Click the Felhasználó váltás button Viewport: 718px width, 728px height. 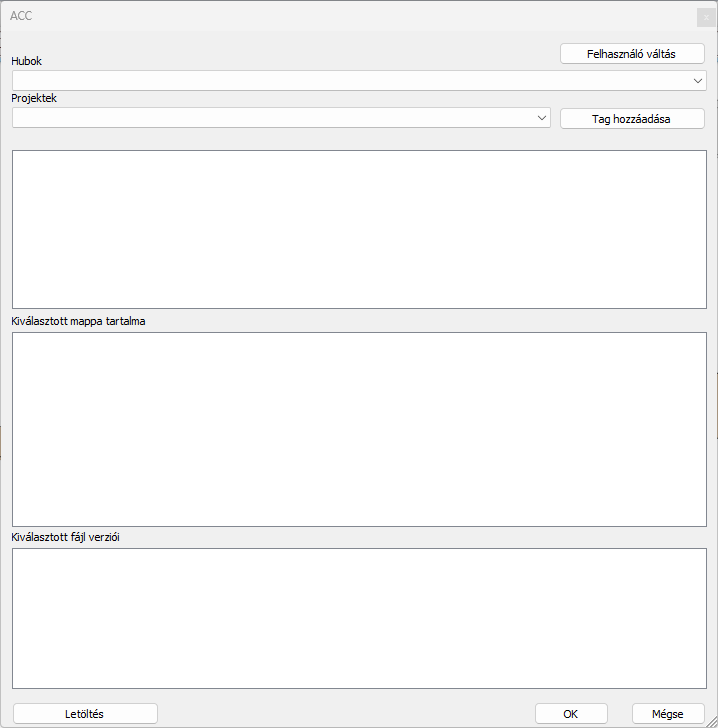632,54
